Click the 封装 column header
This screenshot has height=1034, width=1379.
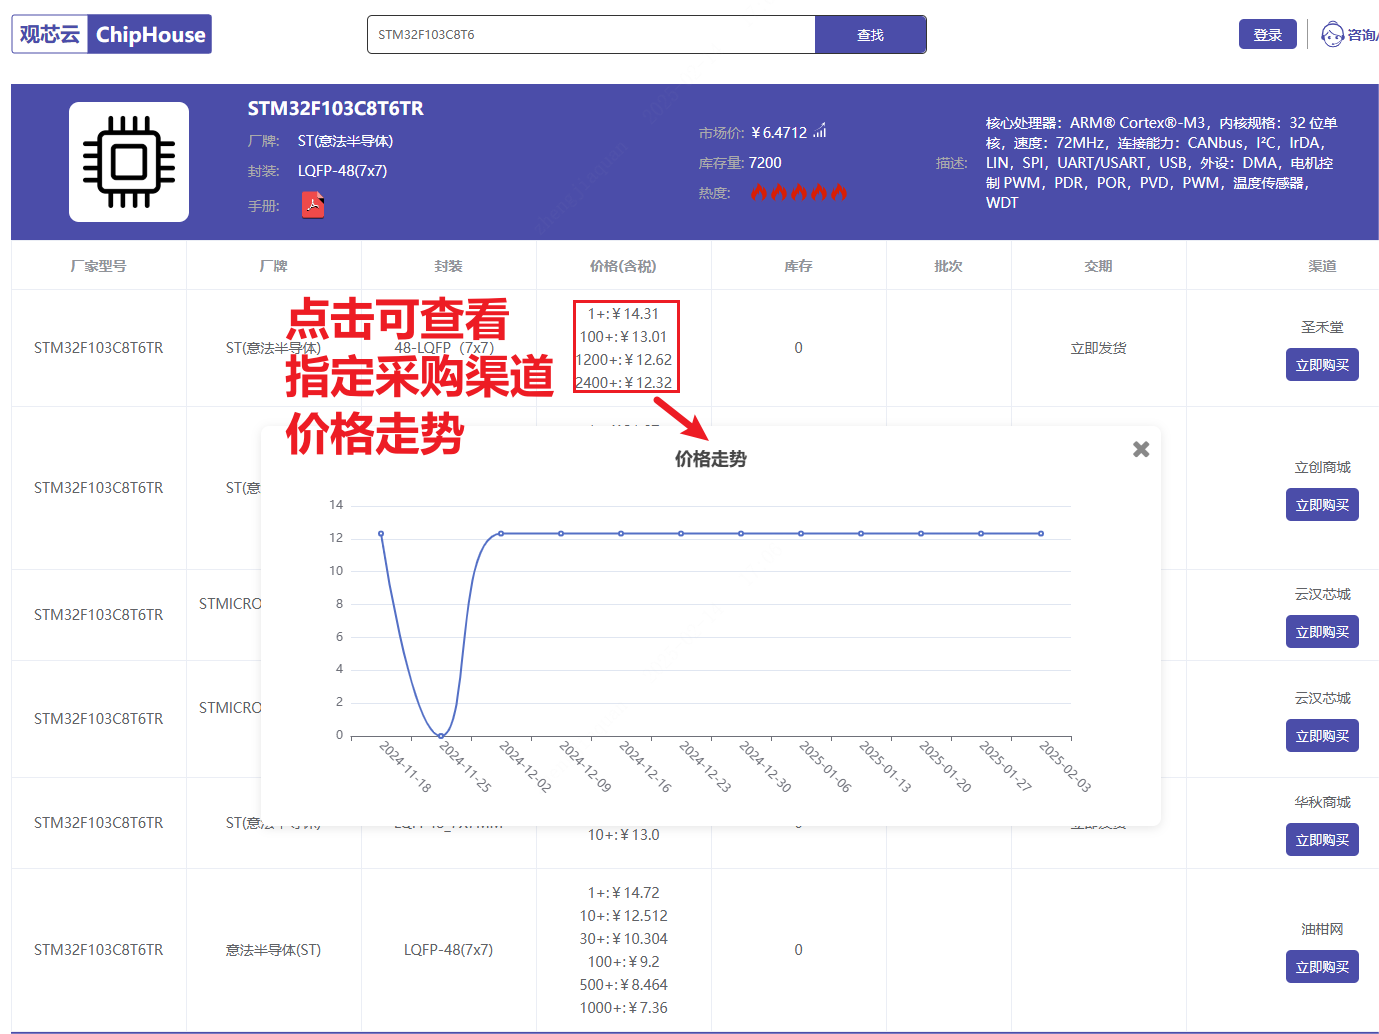pyautogui.click(x=448, y=266)
